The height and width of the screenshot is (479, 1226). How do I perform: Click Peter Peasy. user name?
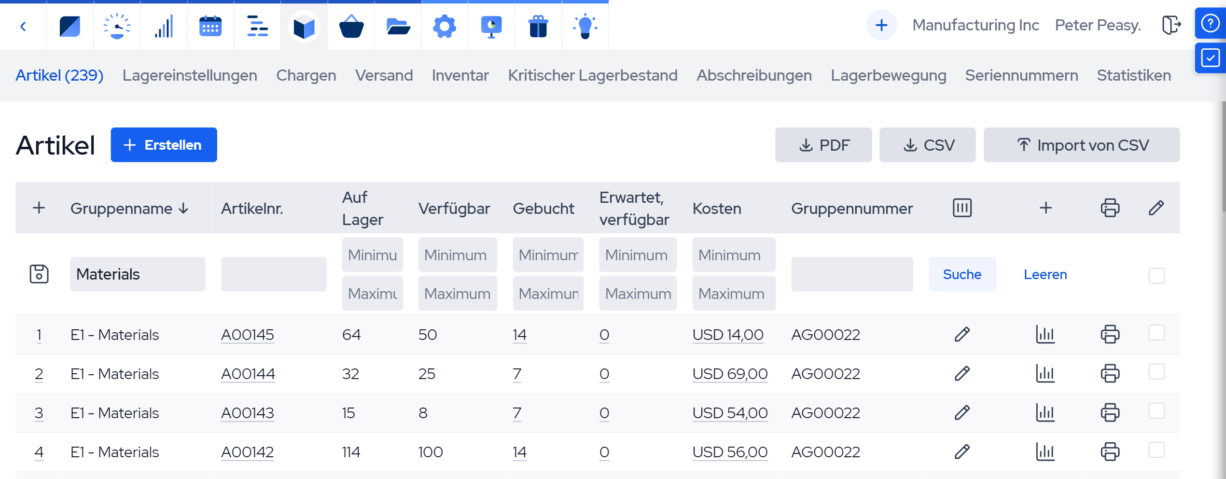(x=1098, y=26)
